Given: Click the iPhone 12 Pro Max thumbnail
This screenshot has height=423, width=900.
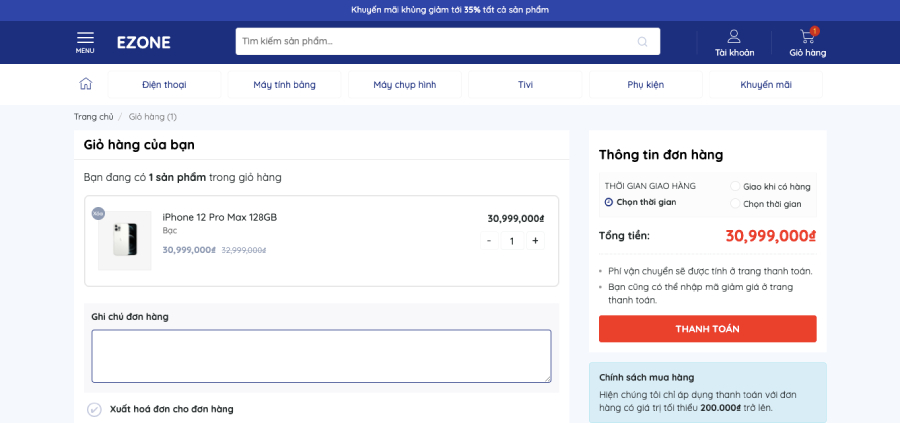Looking at the screenshot, I should pyautogui.click(x=125, y=240).
